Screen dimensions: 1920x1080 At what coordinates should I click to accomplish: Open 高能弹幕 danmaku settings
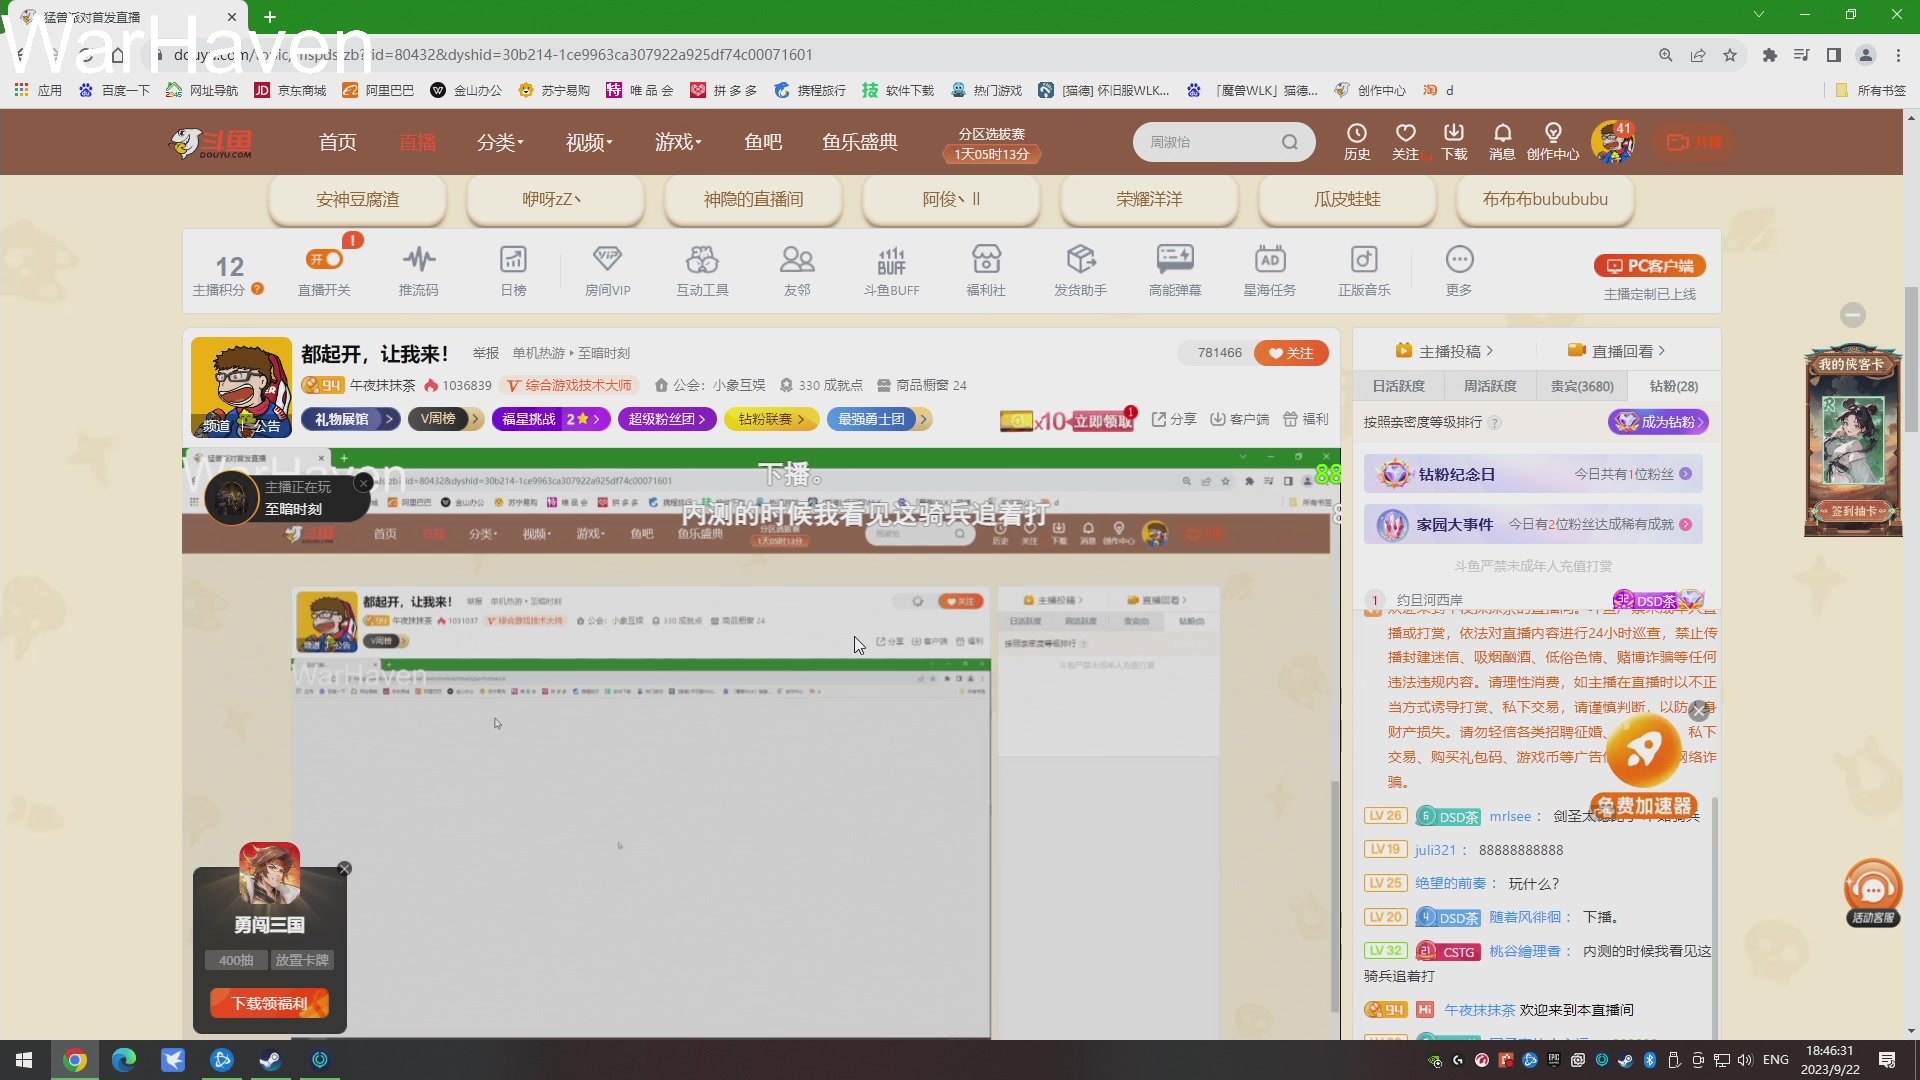pos(1175,270)
